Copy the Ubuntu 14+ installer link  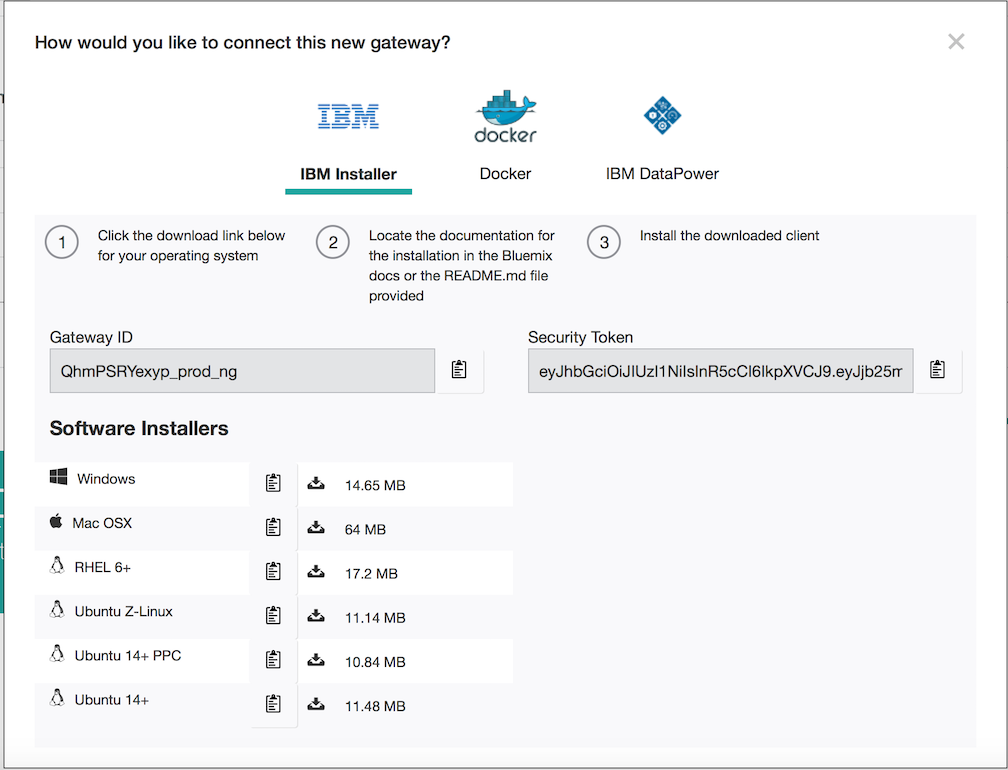[x=273, y=704]
